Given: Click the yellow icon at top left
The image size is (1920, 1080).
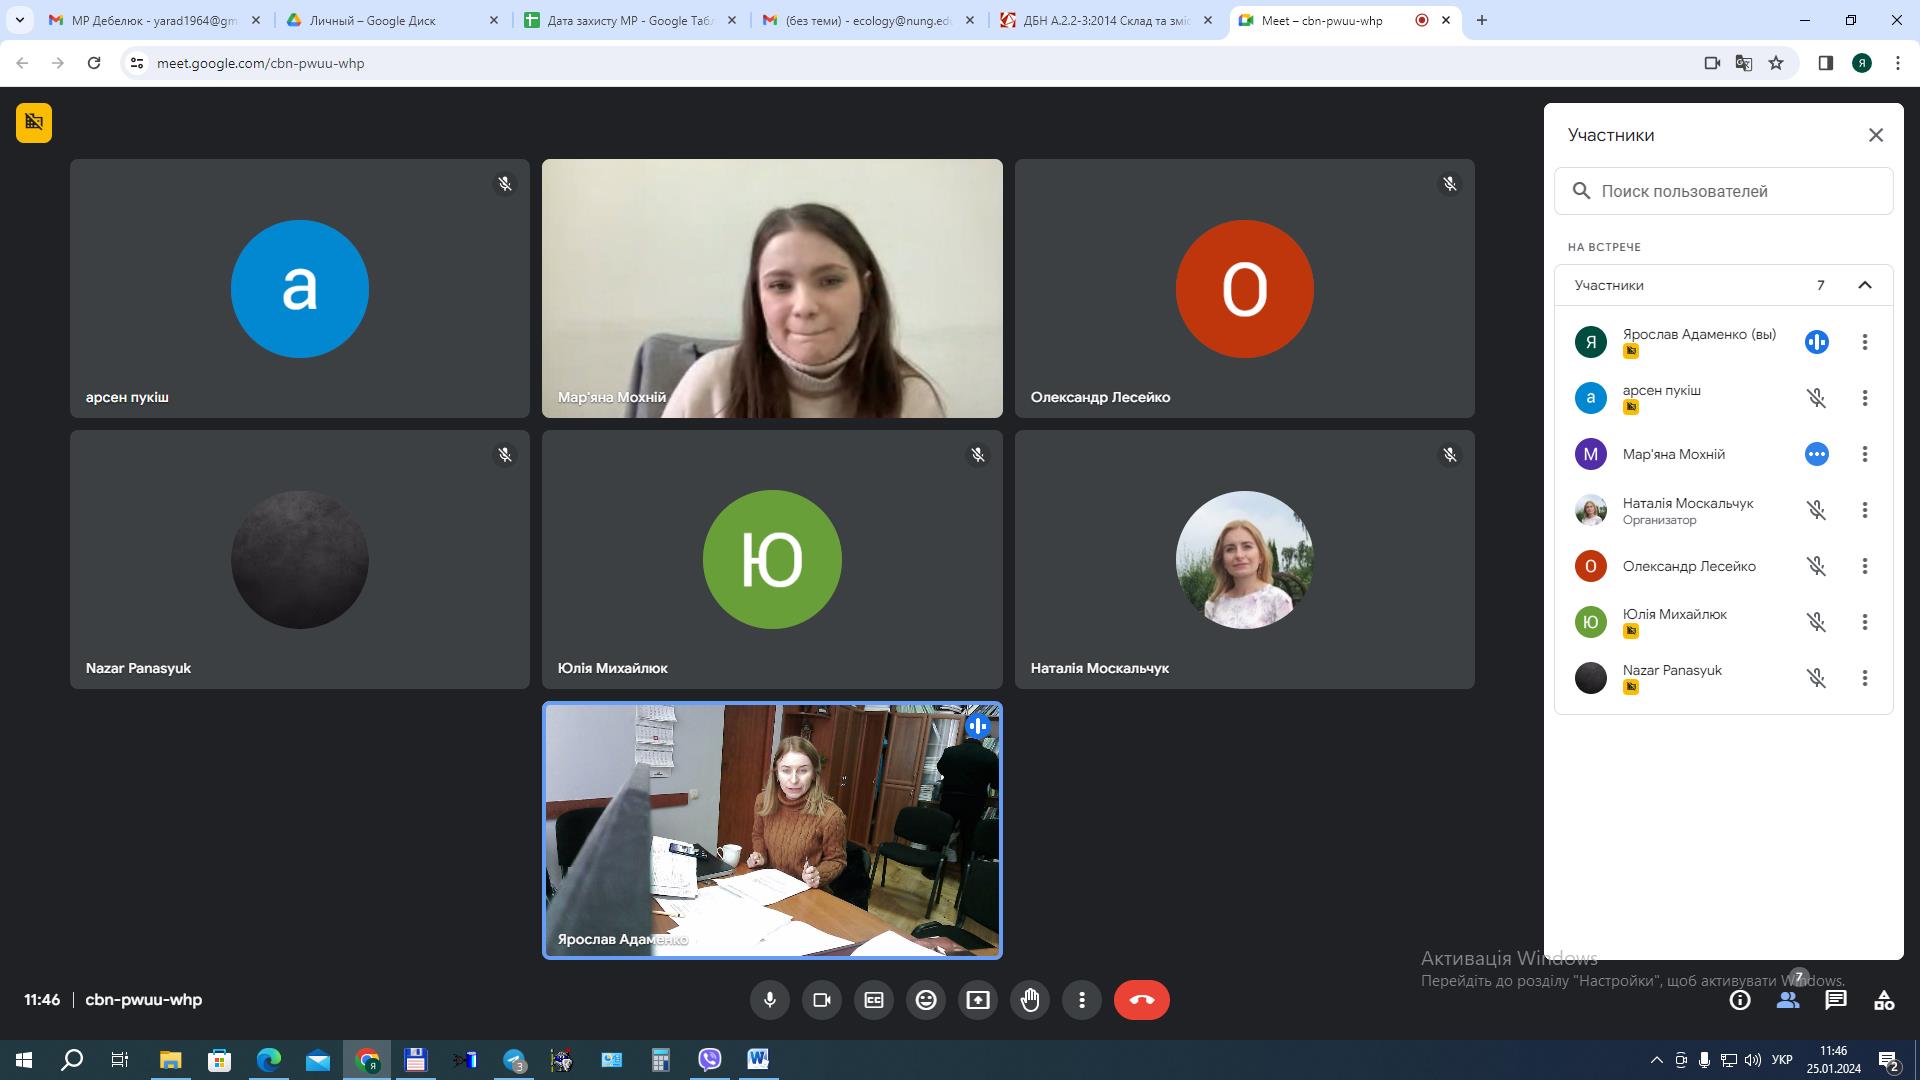Looking at the screenshot, I should tap(34, 123).
